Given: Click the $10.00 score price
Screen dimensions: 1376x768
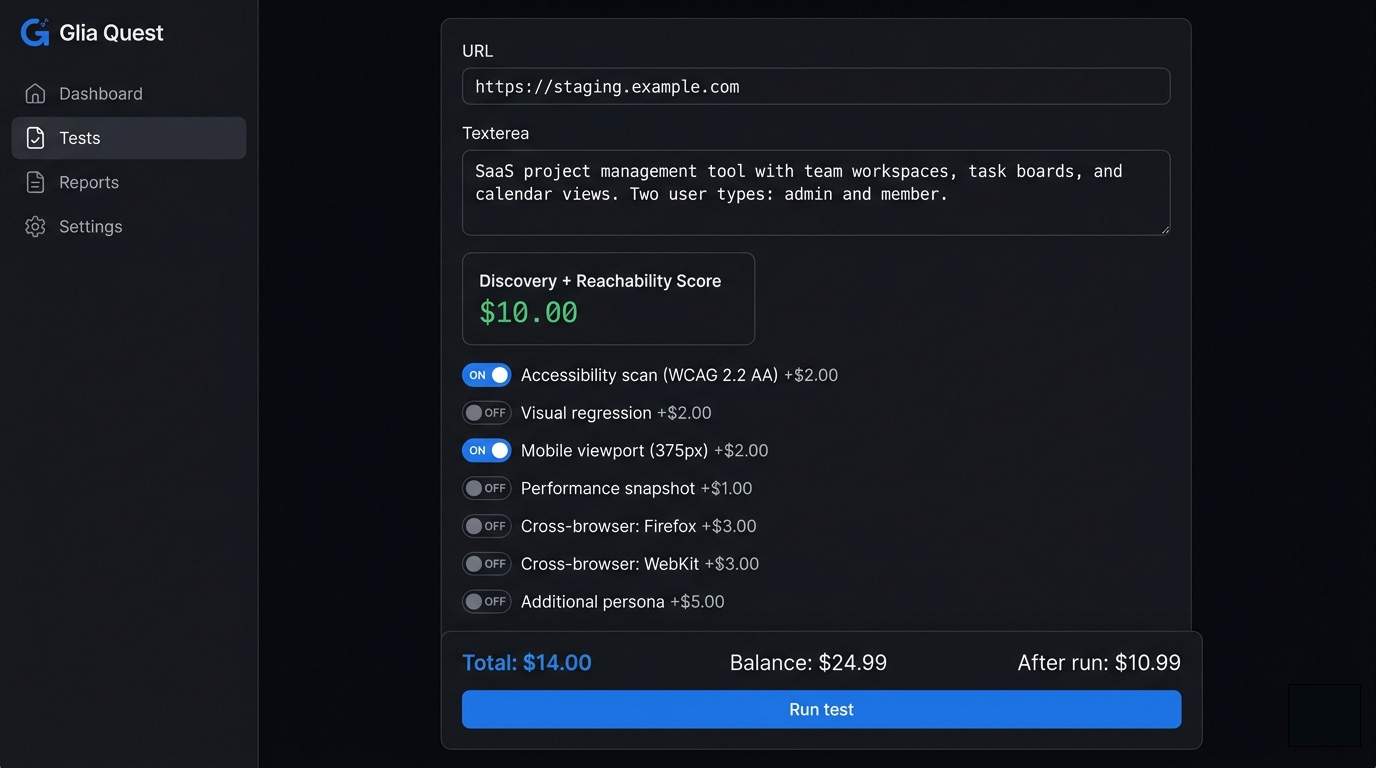Looking at the screenshot, I should (528, 312).
